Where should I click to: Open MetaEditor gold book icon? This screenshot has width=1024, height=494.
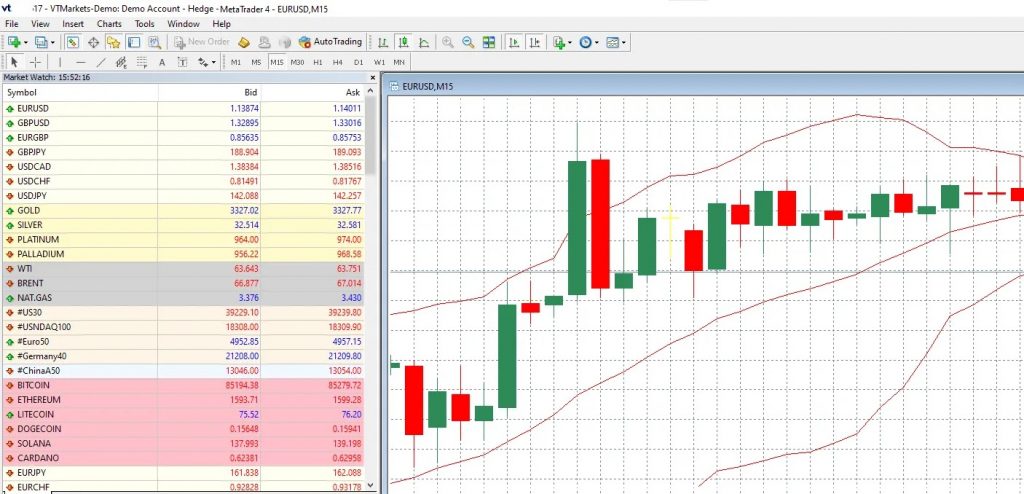pos(244,42)
